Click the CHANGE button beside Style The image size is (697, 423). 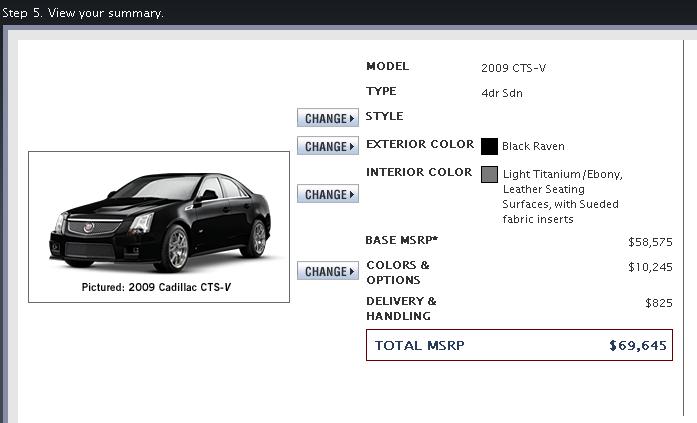[327, 118]
